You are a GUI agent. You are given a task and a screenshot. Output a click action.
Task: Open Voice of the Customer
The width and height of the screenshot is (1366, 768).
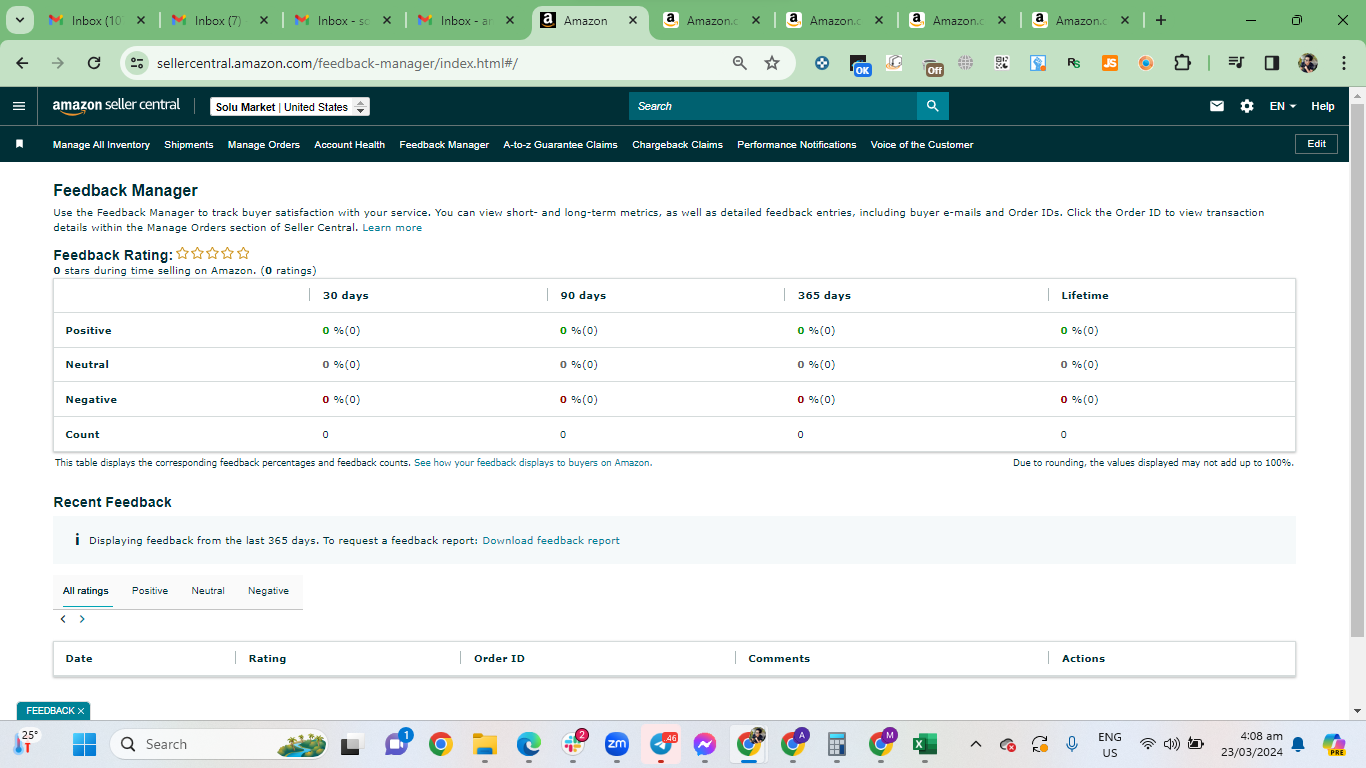pyautogui.click(x=922, y=145)
